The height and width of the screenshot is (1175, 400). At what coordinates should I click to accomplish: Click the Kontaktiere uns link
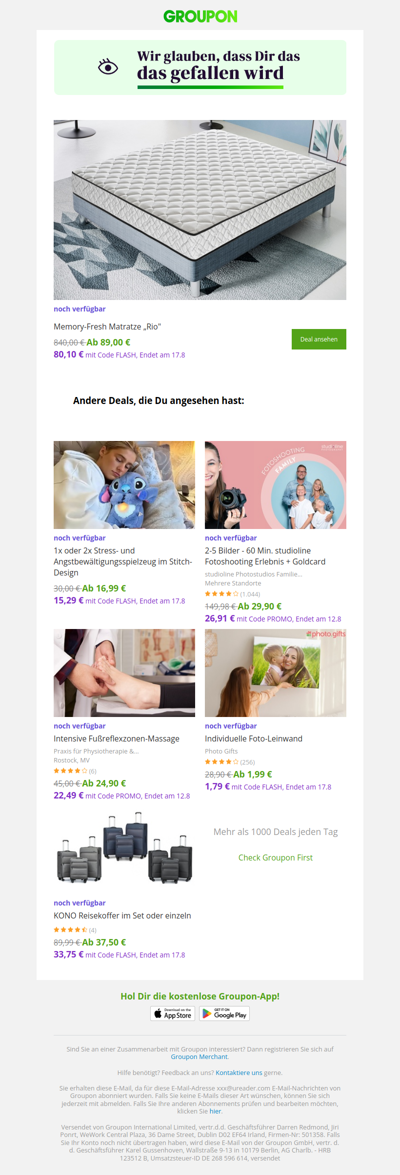tap(238, 1073)
